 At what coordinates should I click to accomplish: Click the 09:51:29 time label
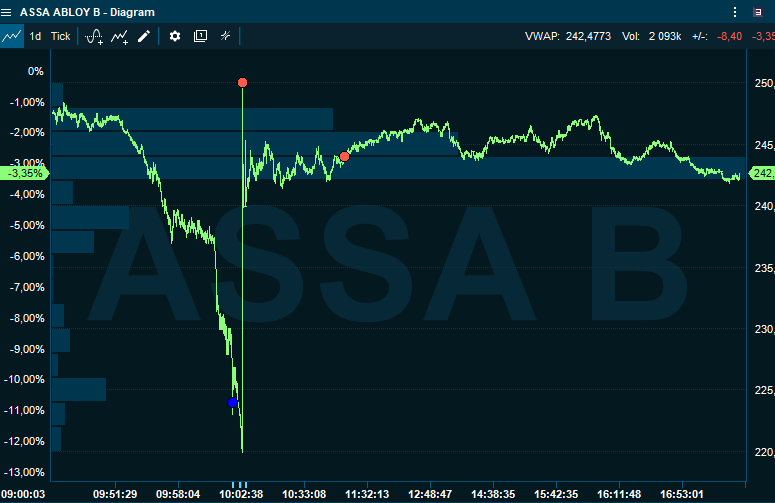[x=115, y=494]
